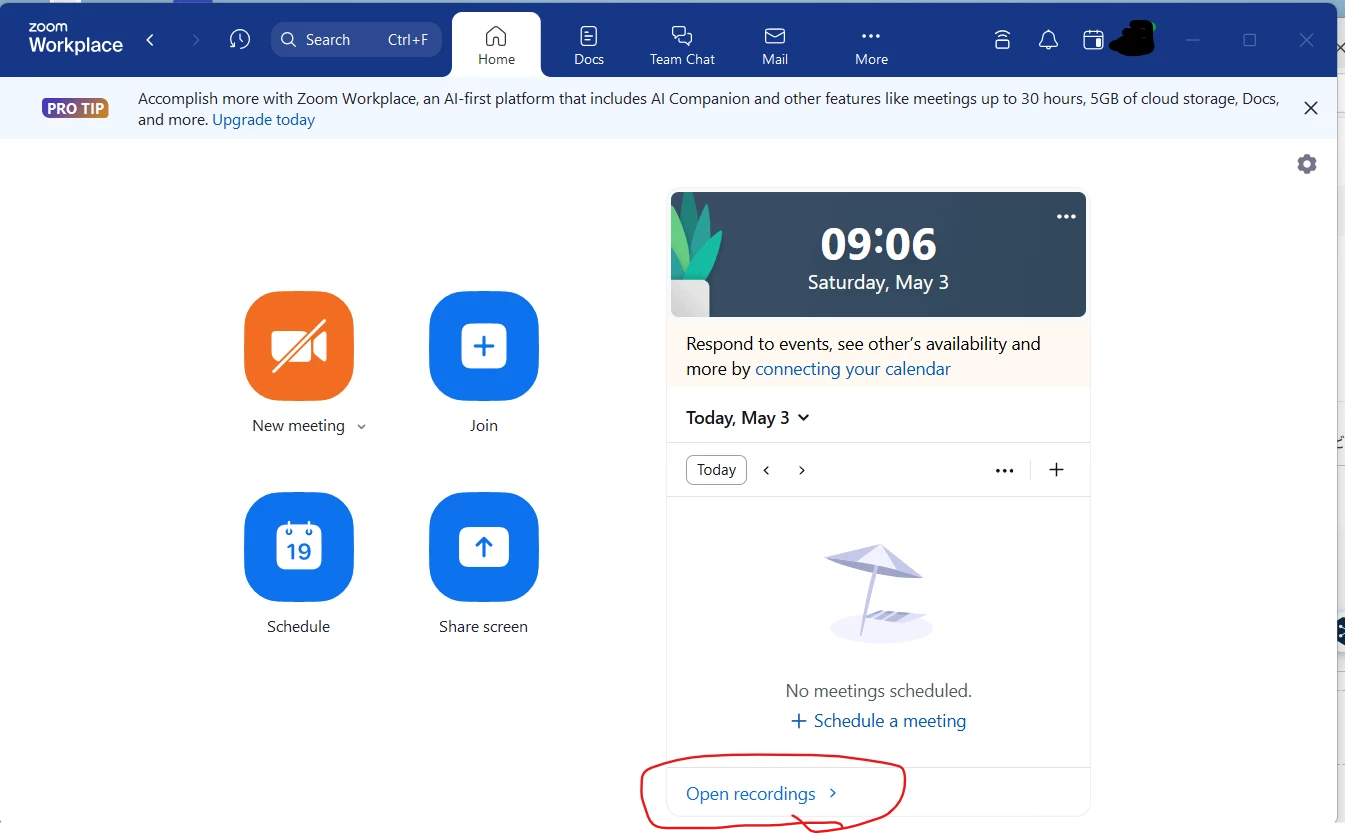Image resolution: width=1345 pixels, height=834 pixels.
Task: Open the Schedule calendar icon
Action: tap(299, 547)
